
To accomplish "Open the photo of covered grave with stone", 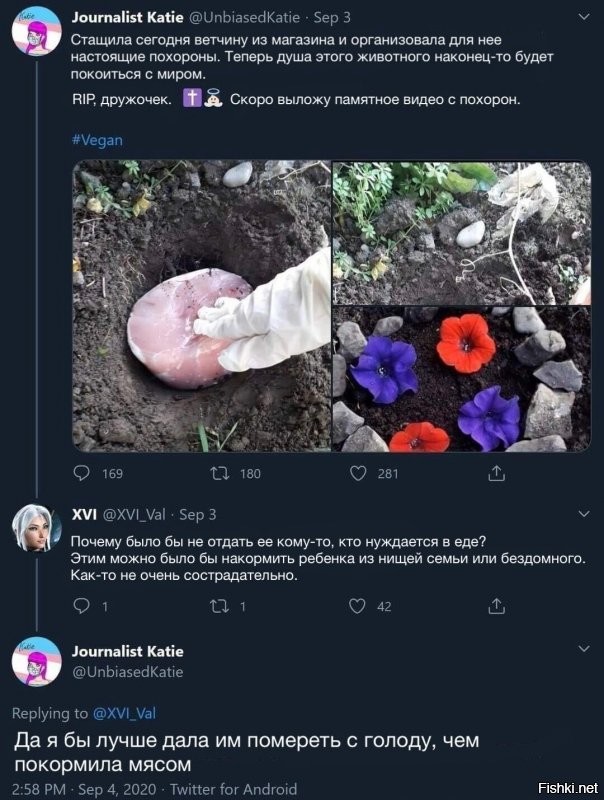I will coord(462,233).
